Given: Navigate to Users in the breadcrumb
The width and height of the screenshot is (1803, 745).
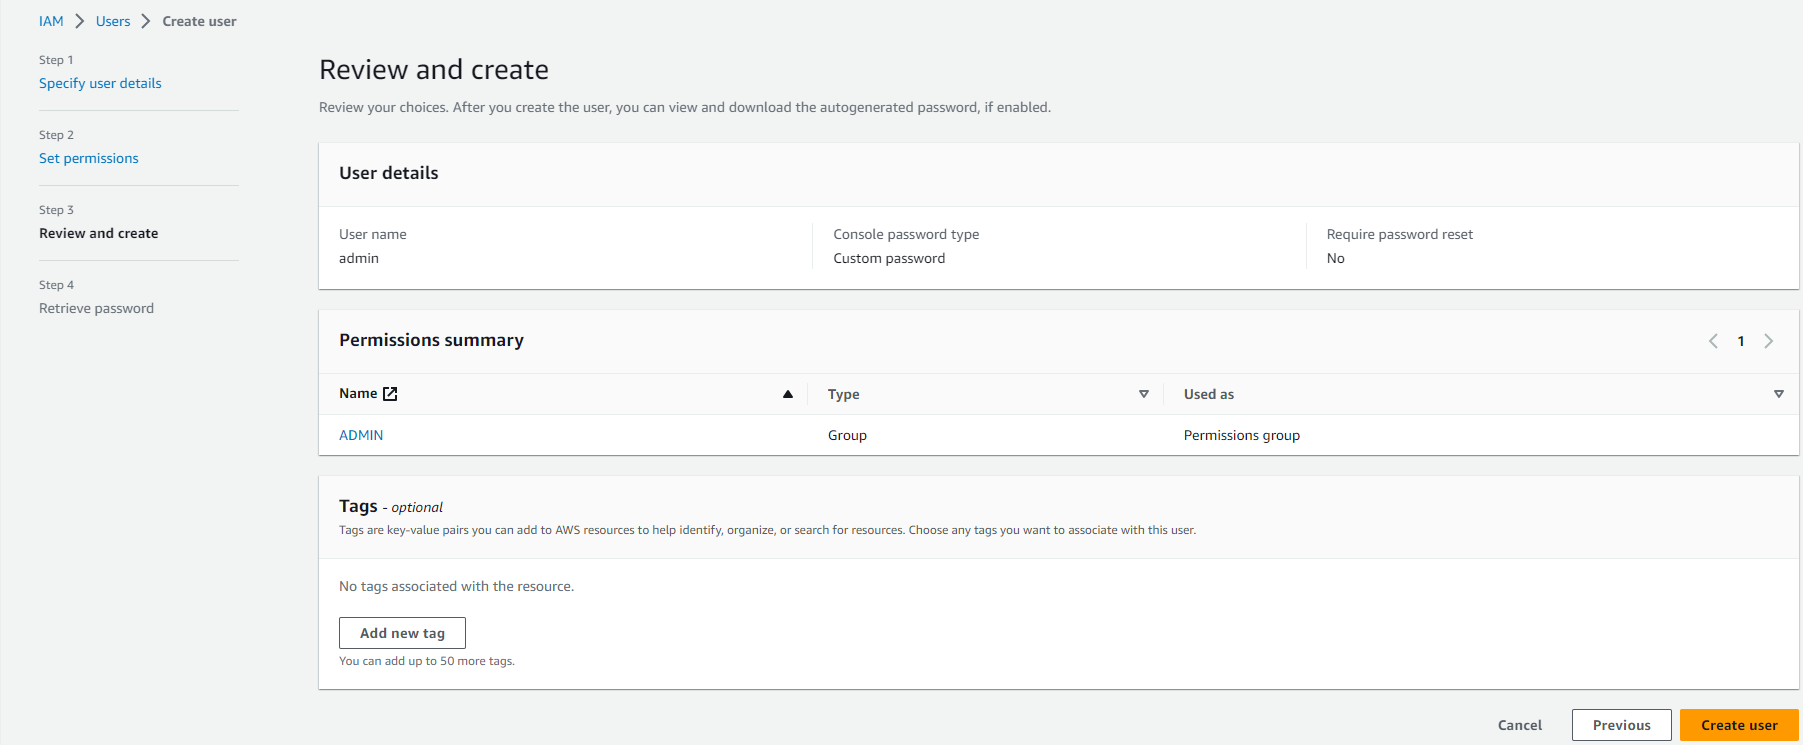Looking at the screenshot, I should coord(113,21).
